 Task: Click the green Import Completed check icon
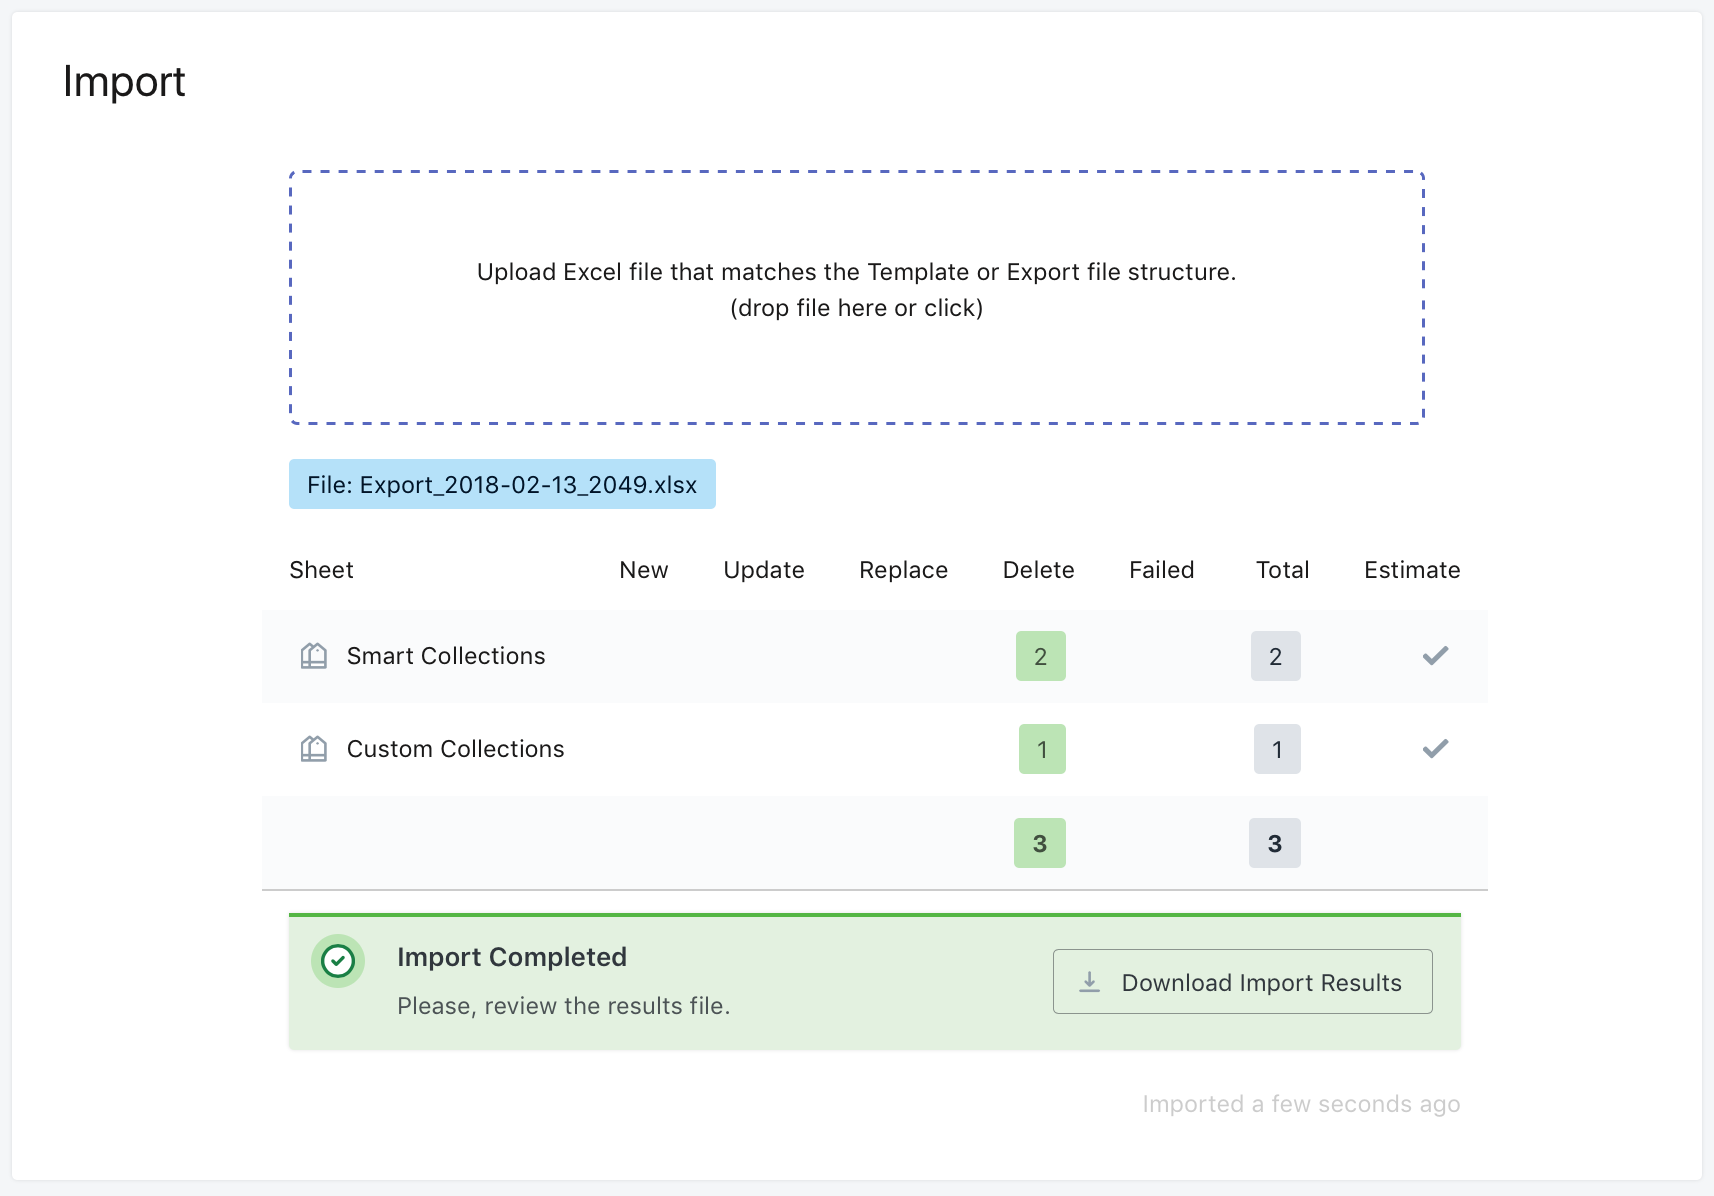point(338,962)
